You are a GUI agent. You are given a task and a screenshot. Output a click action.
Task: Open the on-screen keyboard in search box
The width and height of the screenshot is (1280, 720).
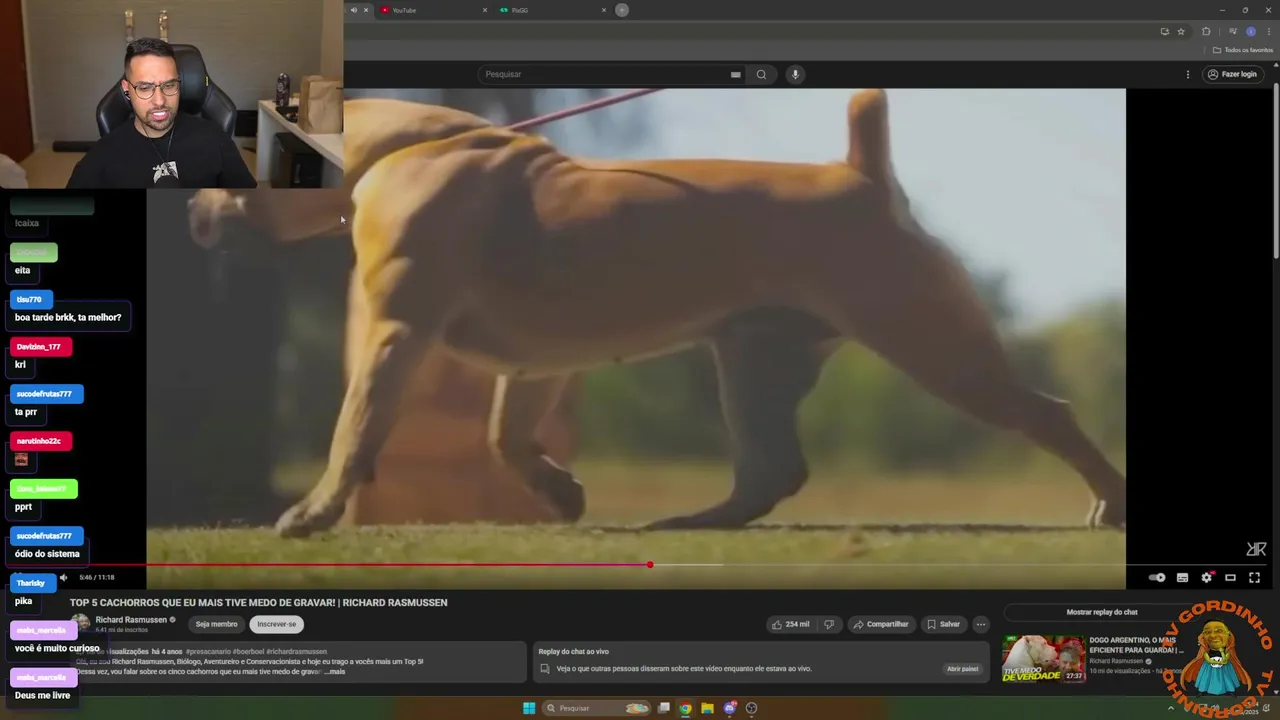click(735, 74)
